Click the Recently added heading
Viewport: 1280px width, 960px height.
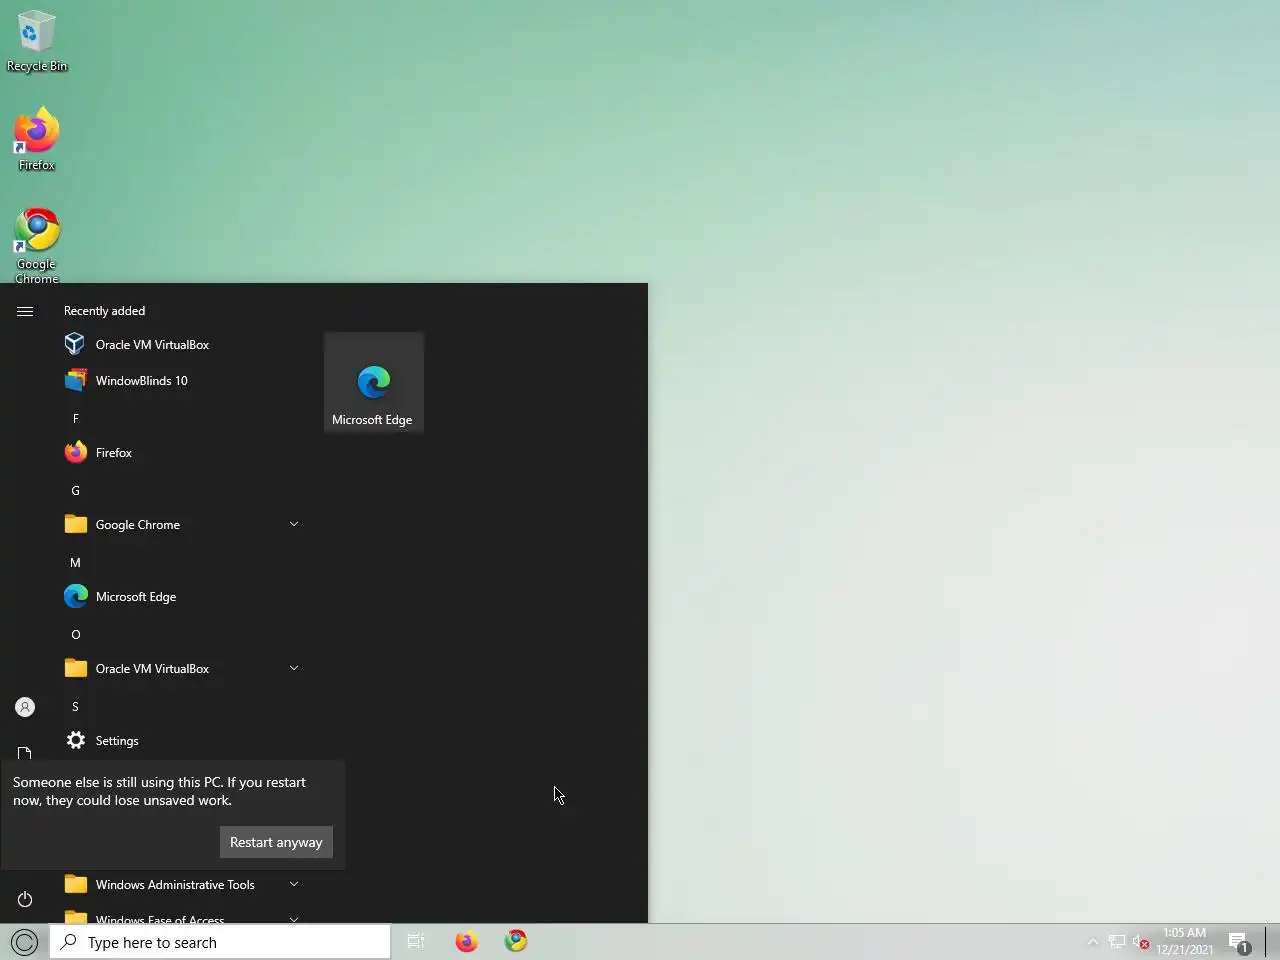[104, 311]
